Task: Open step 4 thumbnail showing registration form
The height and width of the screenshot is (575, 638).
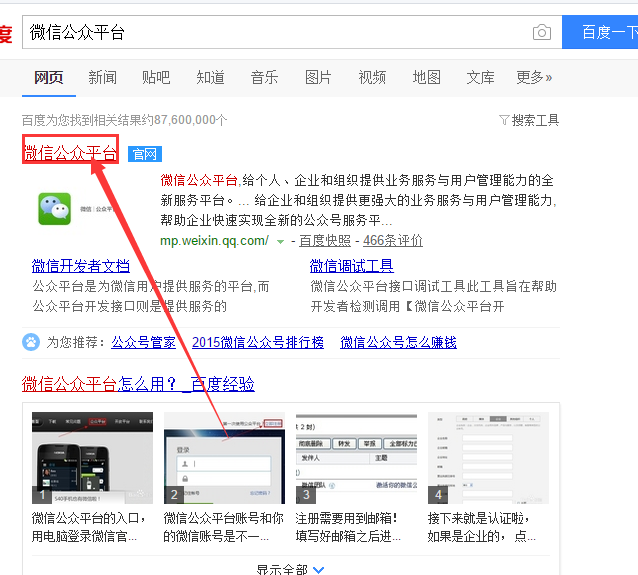Action: pos(488,458)
